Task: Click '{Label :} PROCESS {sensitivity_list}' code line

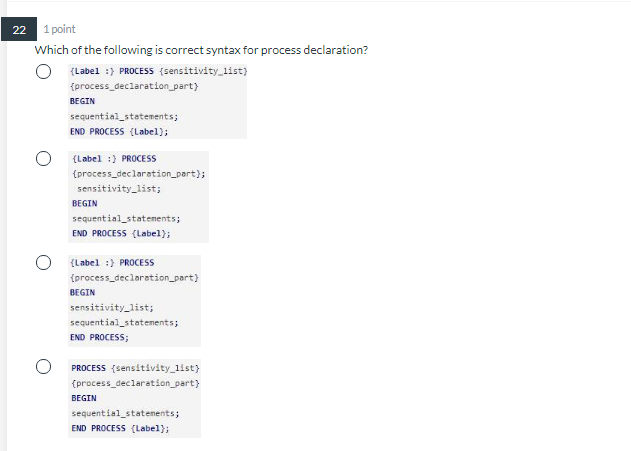Action: pos(159,71)
